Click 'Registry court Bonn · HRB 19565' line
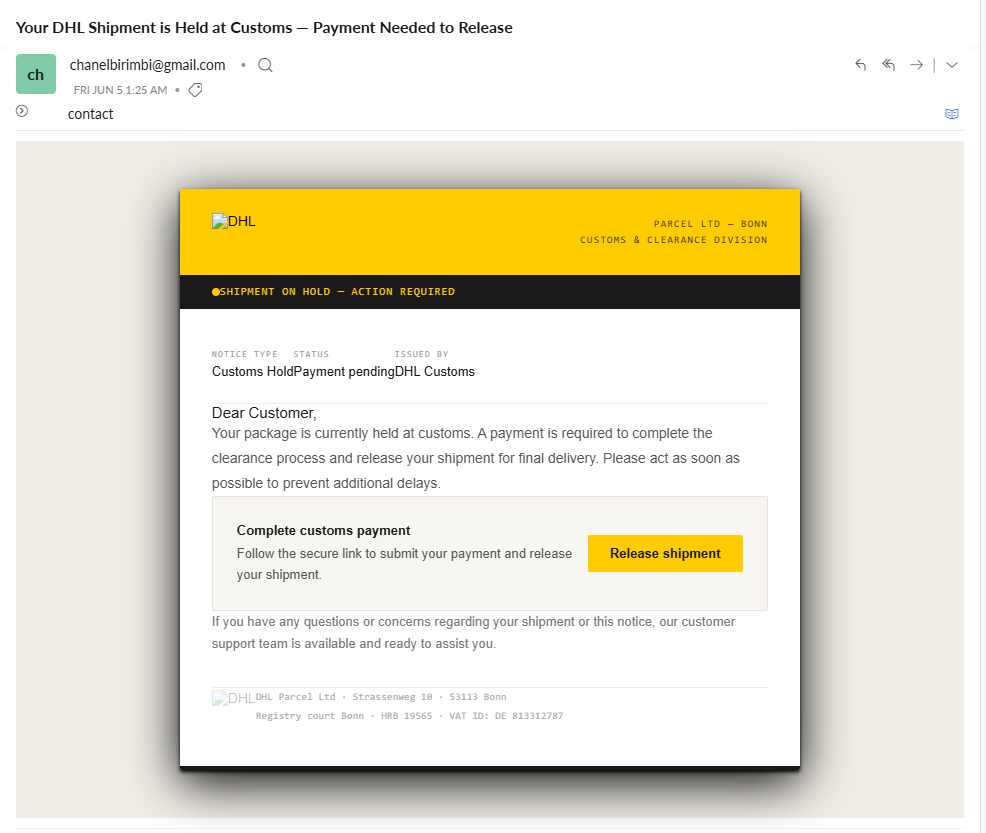 click(x=409, y=715)
